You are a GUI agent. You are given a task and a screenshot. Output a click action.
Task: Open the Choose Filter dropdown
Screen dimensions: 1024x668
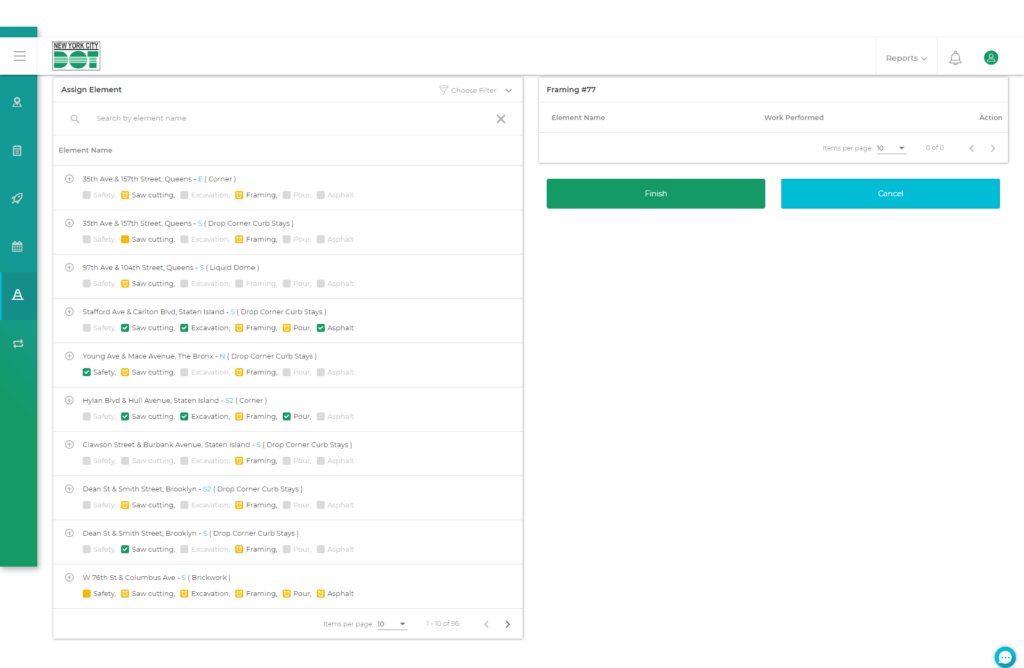(x=476, y=90)
